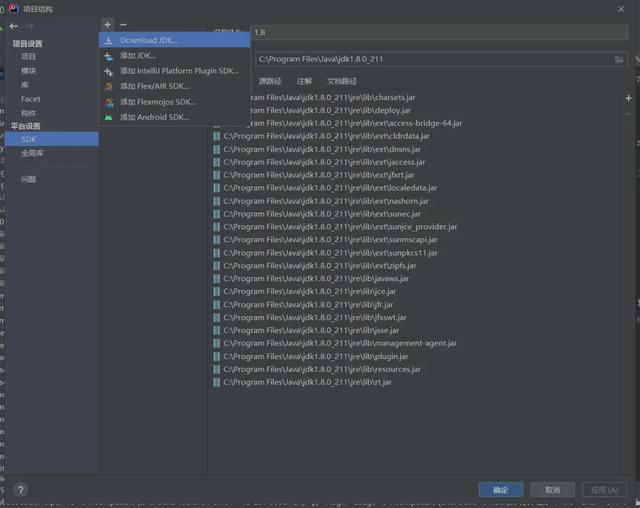
Task: Switch to the 源路径 tab
Action: coord(270,81)
